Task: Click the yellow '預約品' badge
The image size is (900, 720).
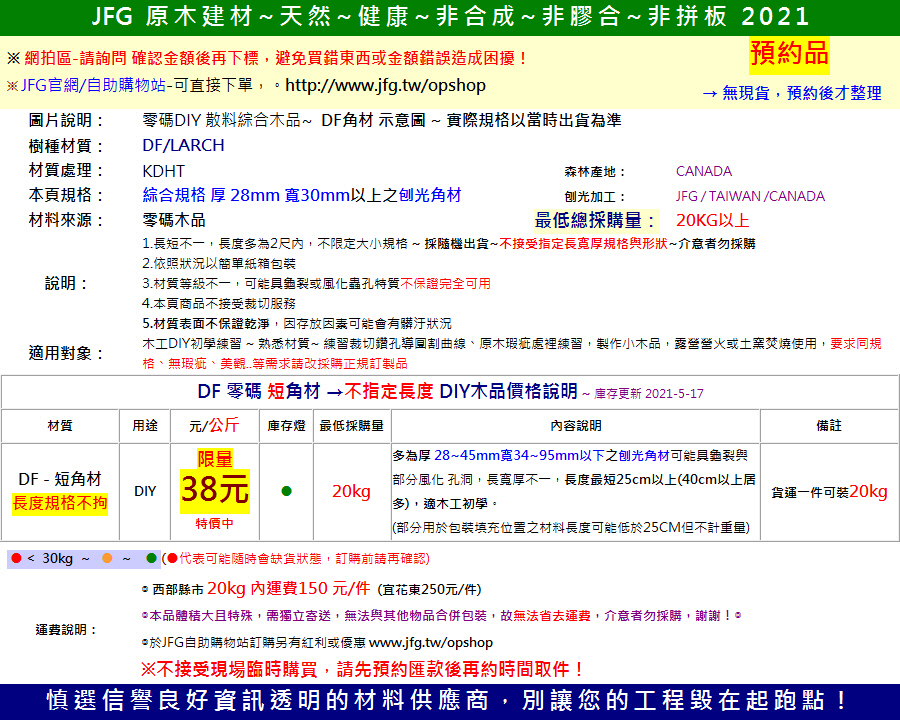Action: pyautogui.click(x=789, y=54)
